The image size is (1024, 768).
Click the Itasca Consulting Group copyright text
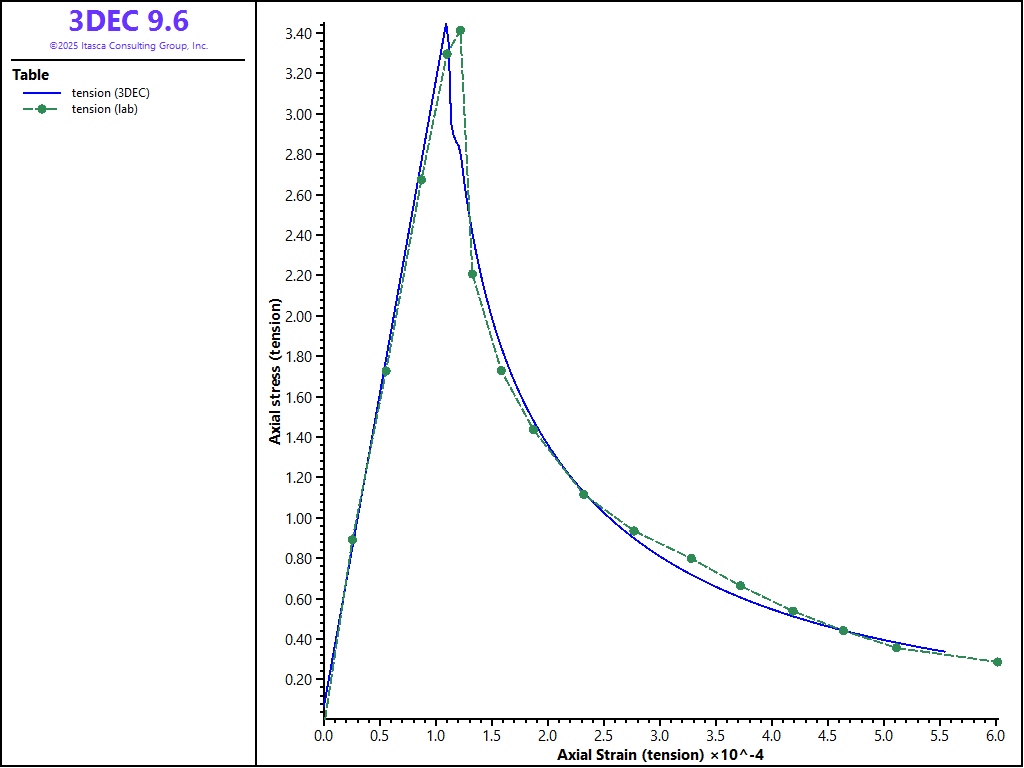tap(128, 46)
